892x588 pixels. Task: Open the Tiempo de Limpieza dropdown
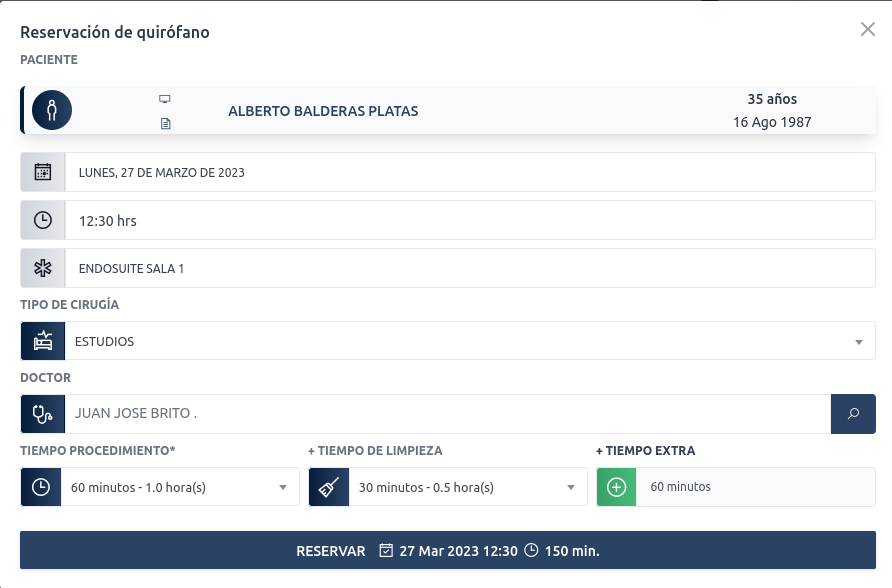pos(467,487)
